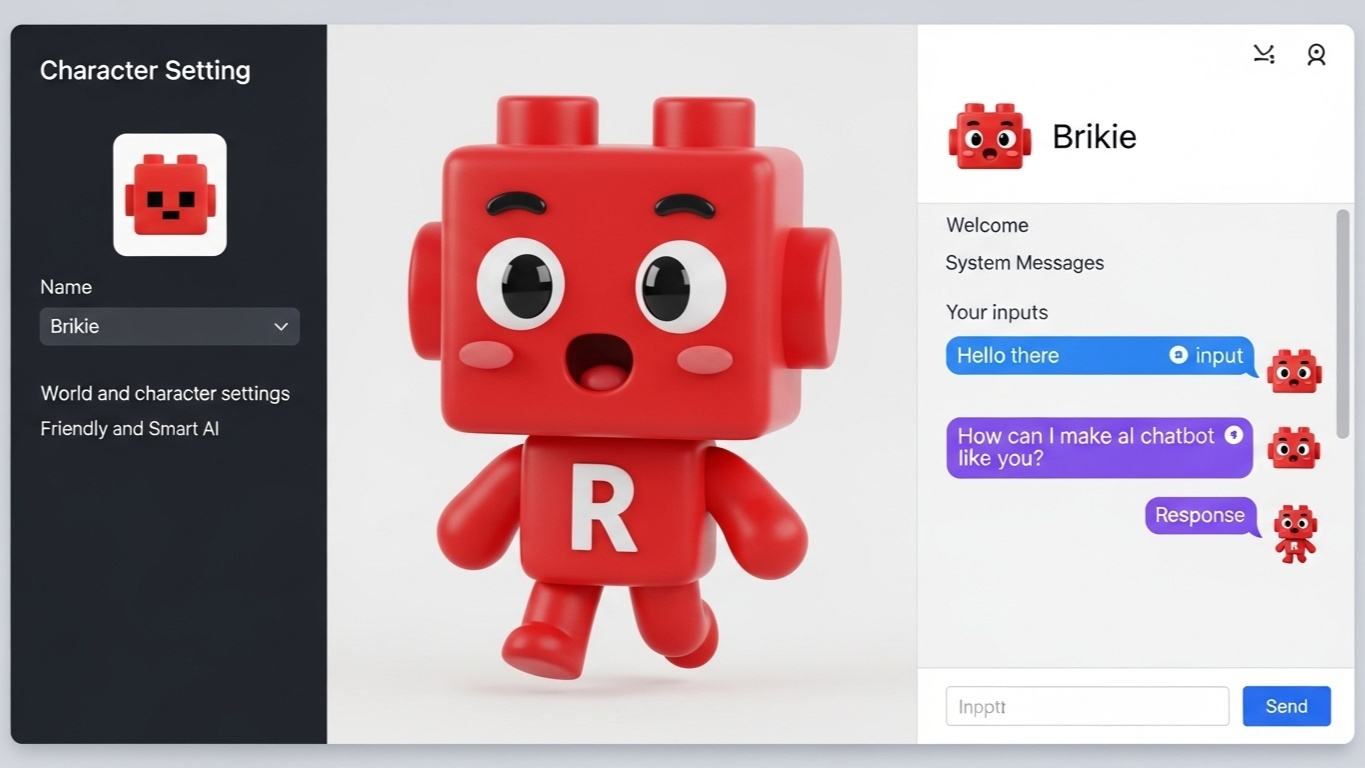Click the 'Friendly and Smart AI' text
The width and height of the screenshot is (1365, 768).
coord(129,429)
